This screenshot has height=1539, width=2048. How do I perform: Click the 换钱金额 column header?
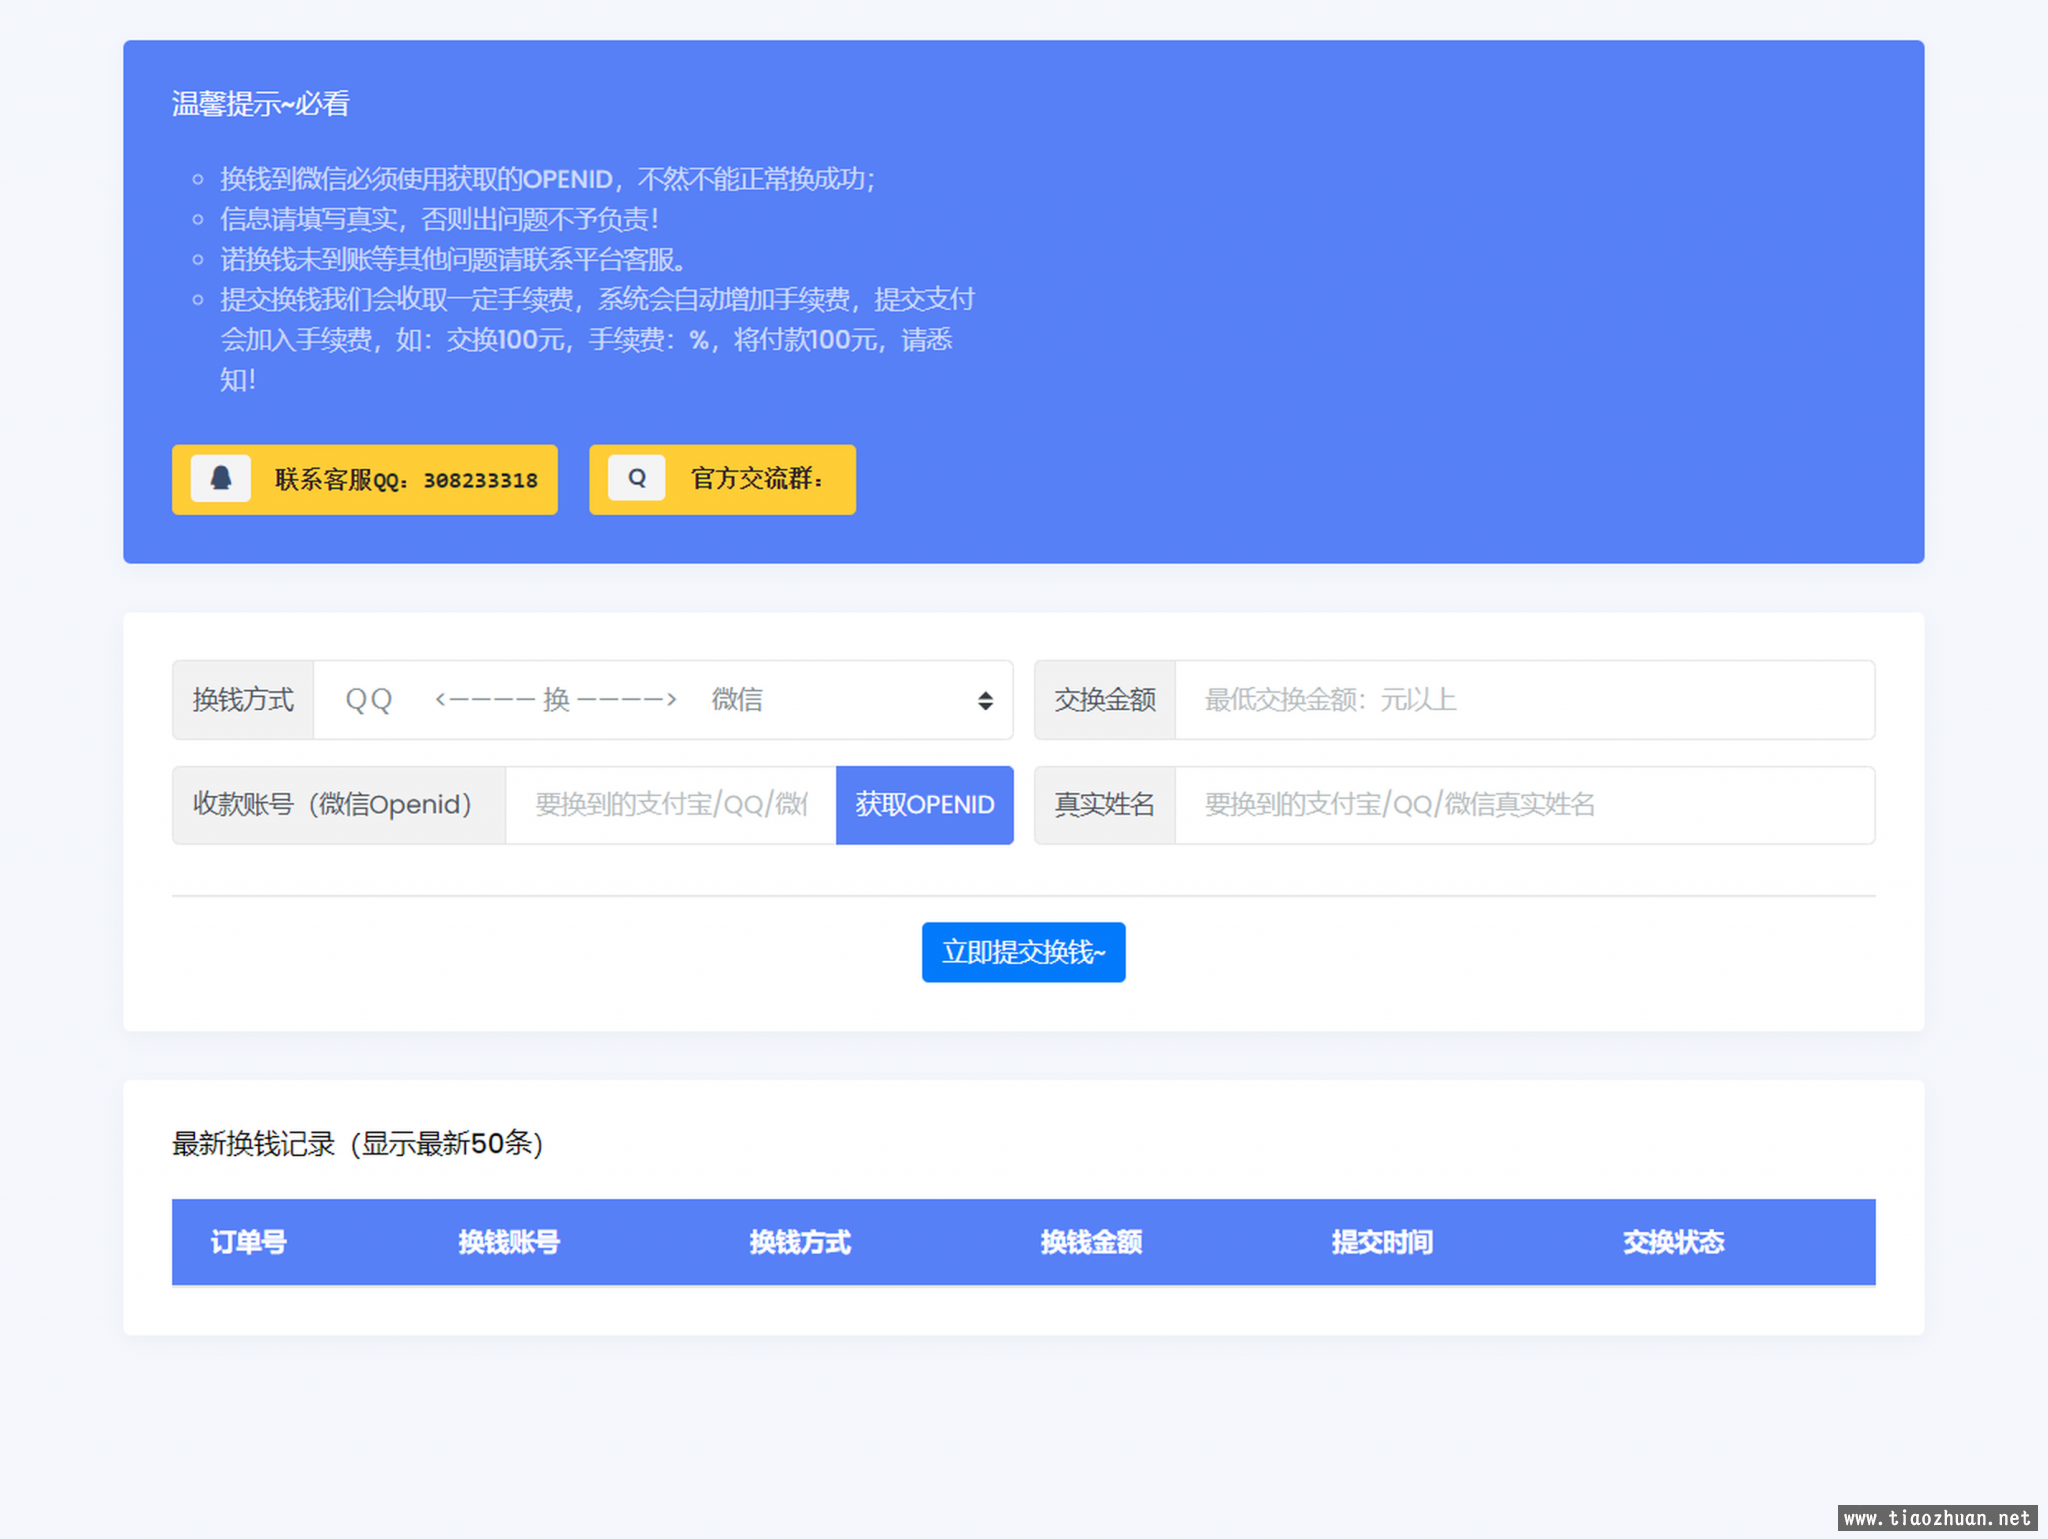pos(1091,1242)
